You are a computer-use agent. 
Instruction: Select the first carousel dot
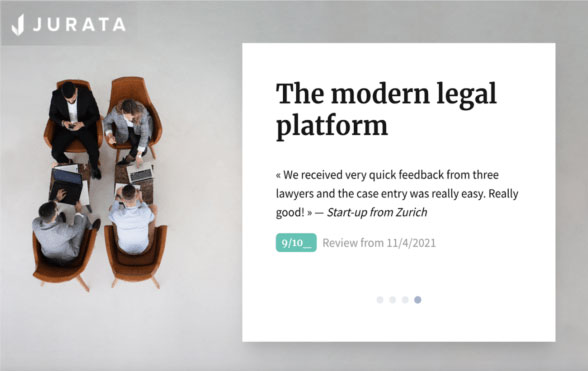[380, 300]
